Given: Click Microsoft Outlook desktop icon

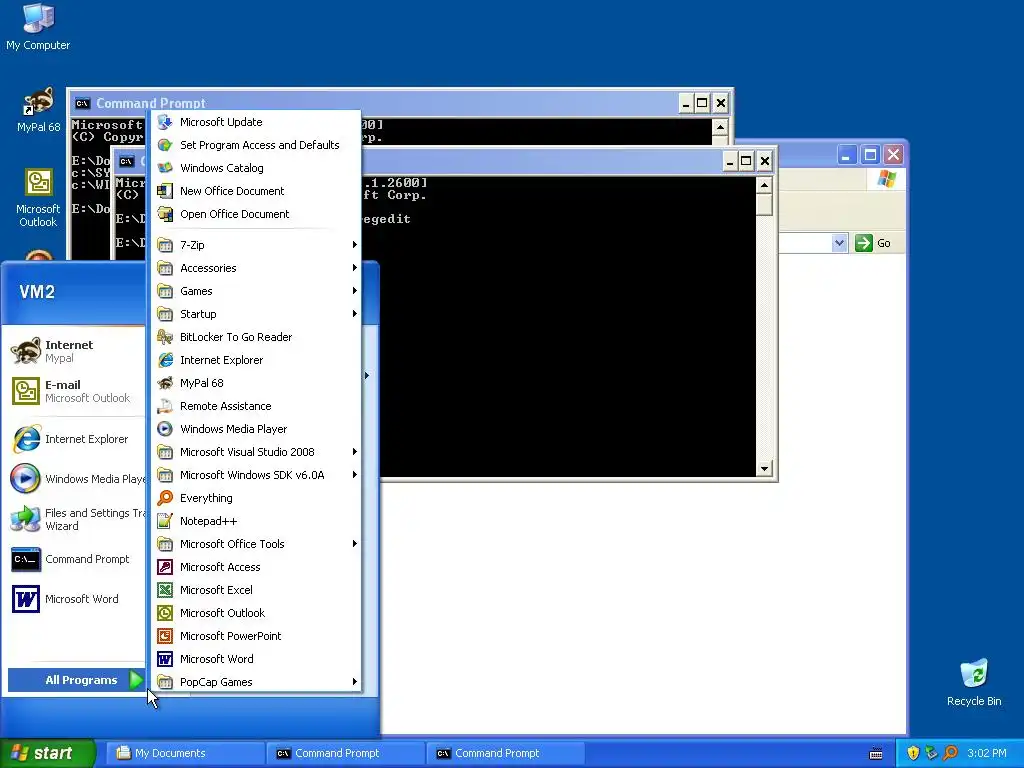Looking at the screenshot, I should (38, 198).
